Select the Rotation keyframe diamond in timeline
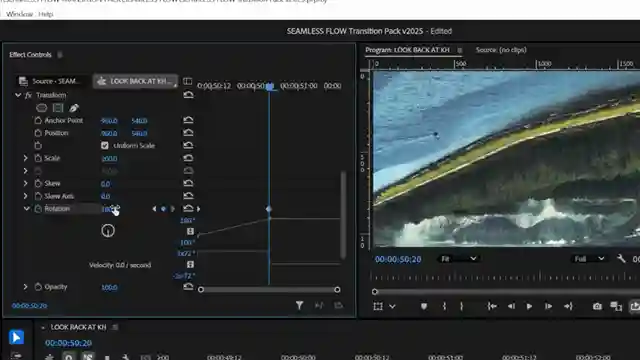Viewport: 640px width, 360px height. [x=269, y=209]
